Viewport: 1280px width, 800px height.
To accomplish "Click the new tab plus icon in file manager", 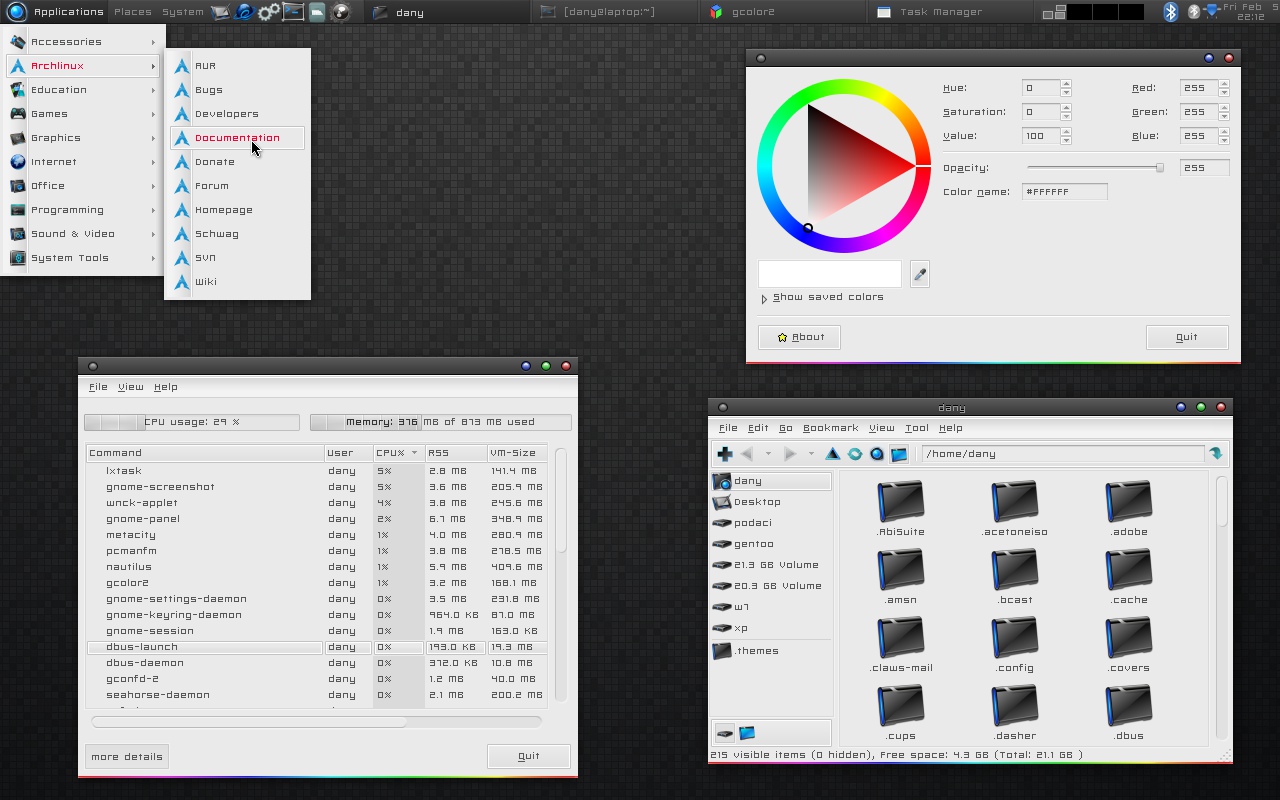I will coord(725,454).
